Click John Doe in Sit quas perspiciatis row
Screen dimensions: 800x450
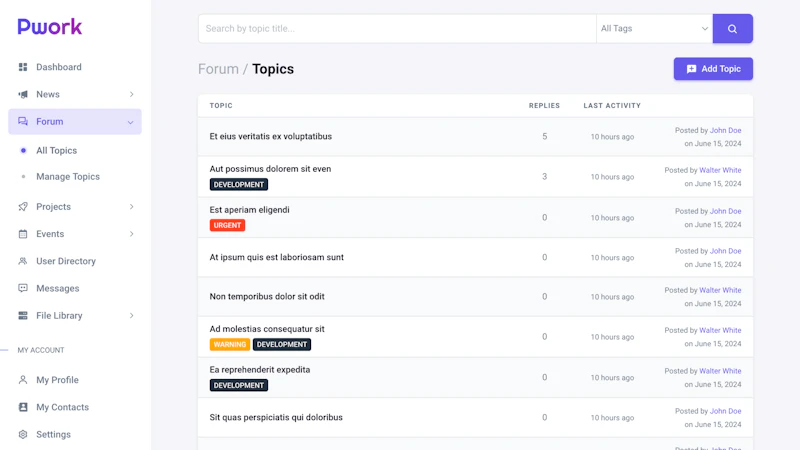pos(726,411)
